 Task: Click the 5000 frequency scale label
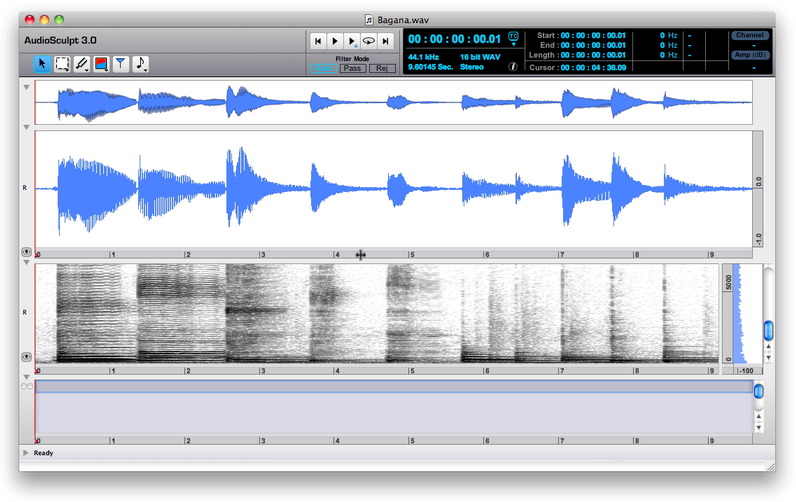pos(728,282)
